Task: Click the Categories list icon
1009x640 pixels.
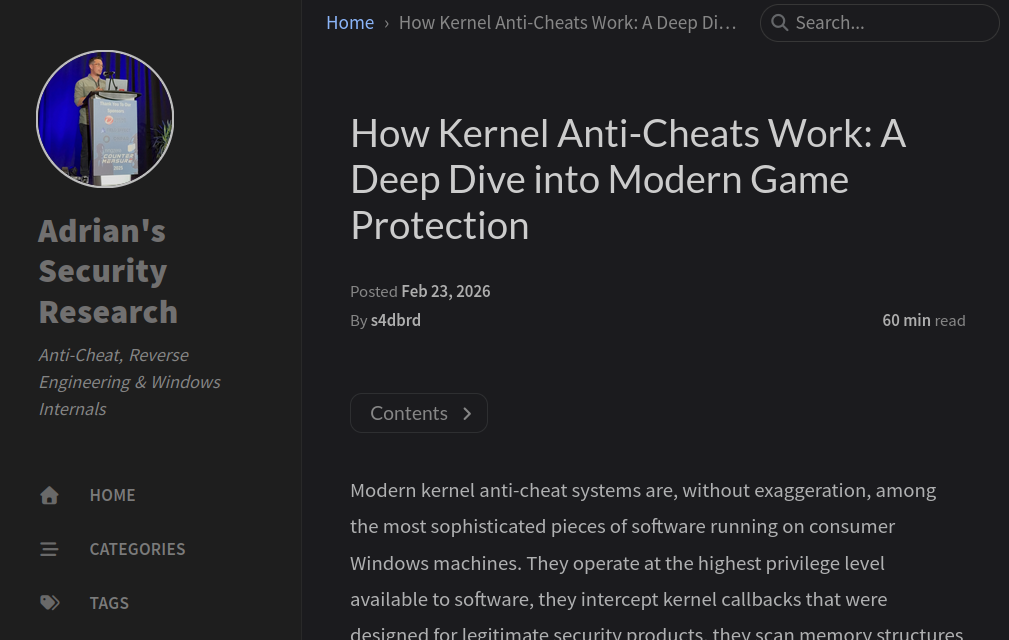Action: click(x=49, y=549)
